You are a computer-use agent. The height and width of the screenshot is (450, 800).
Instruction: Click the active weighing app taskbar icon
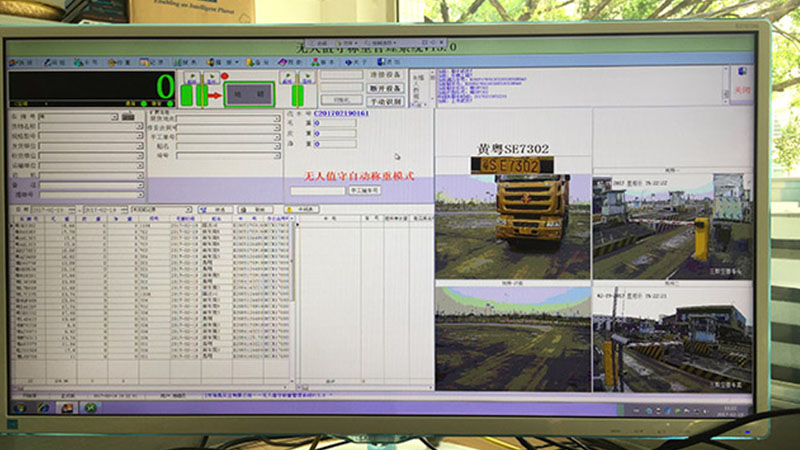click(x=67, y=408)
